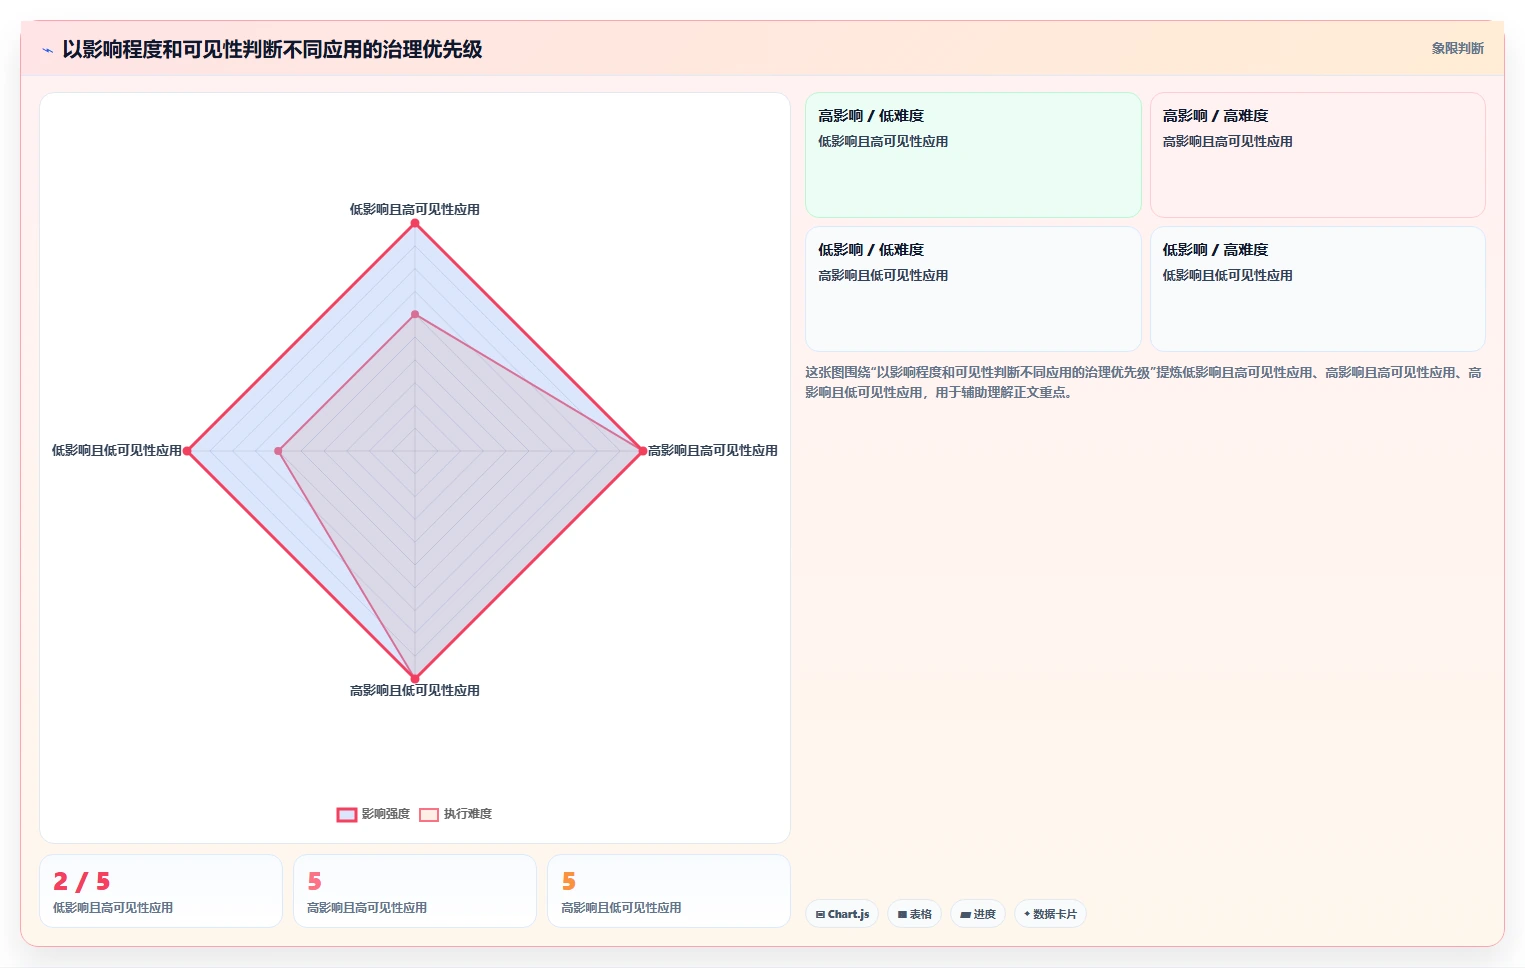
Task: Click the title 以影响程度和可见性判断不同应用的治理优先级
Action: pos(272,49)
